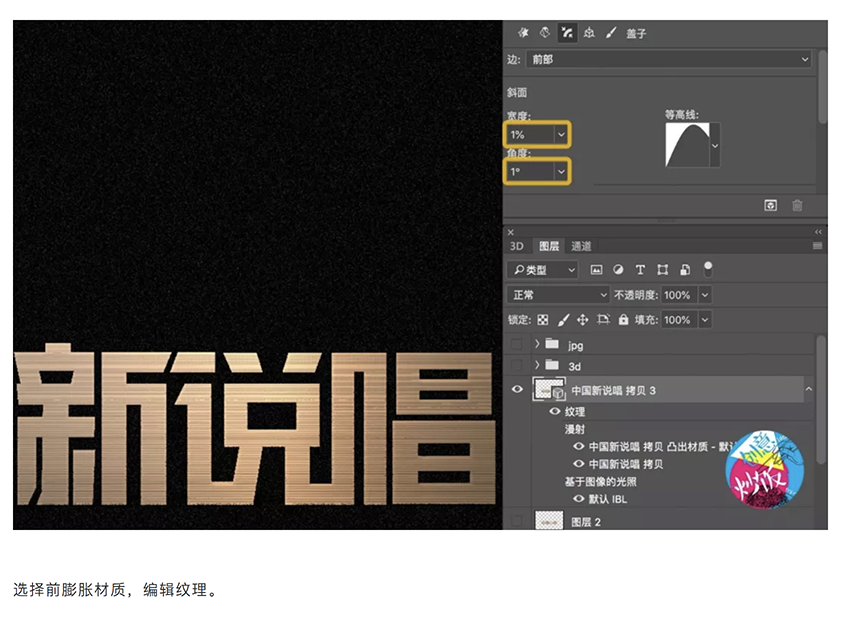Filter layers by pixel layer icon
The image size is (844, 627).
[x=596, y=270]
